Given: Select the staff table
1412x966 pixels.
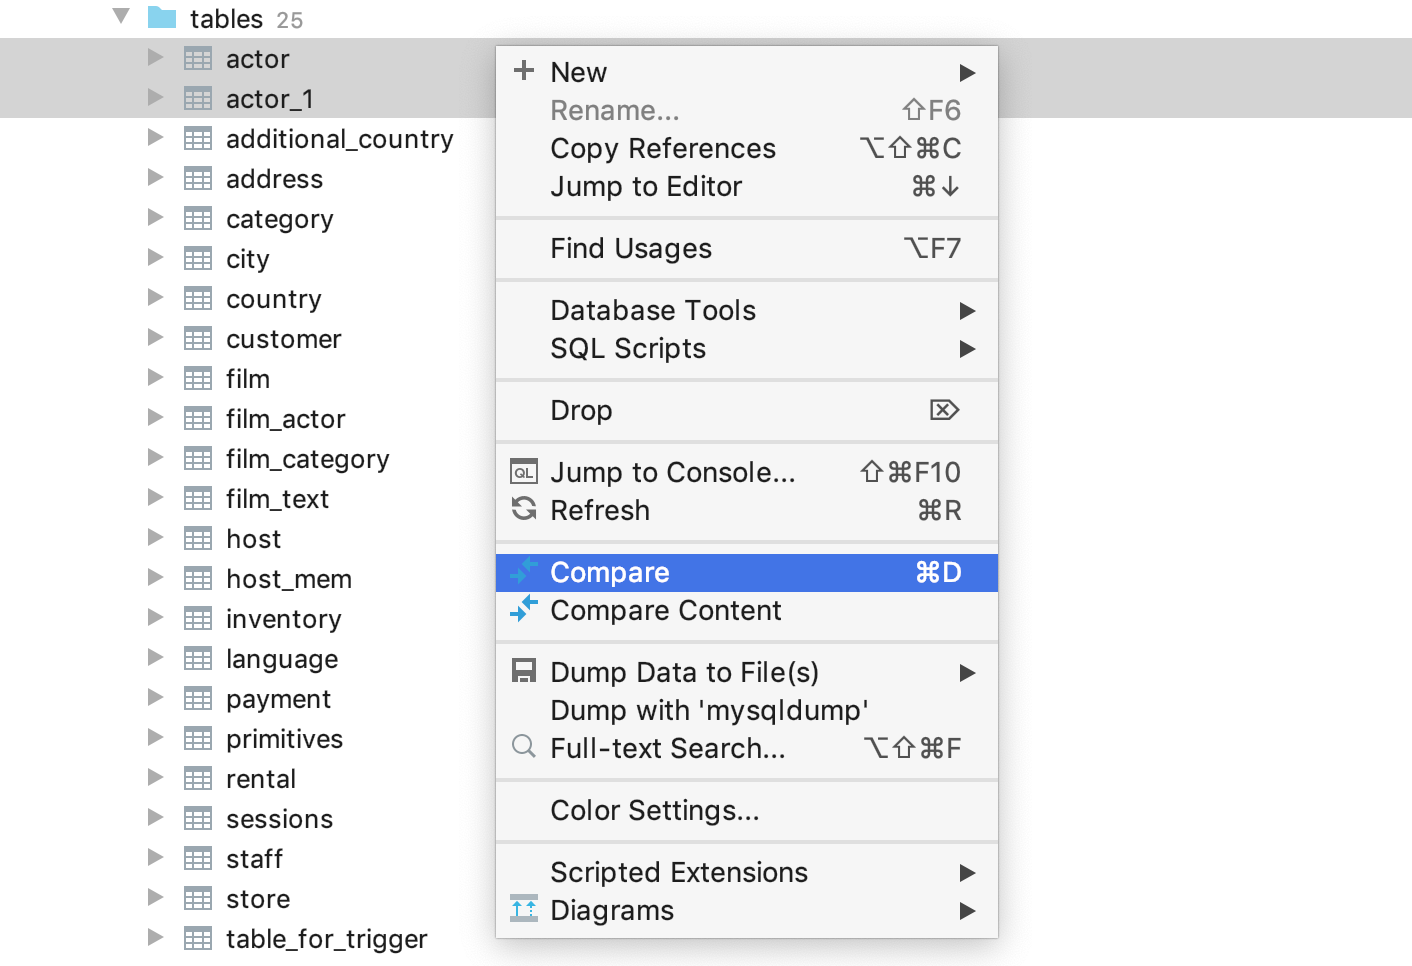Looking at the screenshot, I should click(254, 859).
